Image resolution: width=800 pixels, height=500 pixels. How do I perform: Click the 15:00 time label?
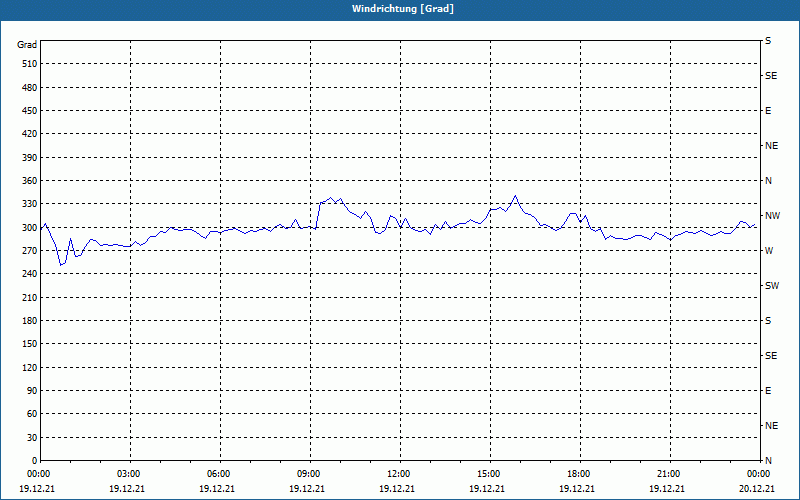click(489, 474)
